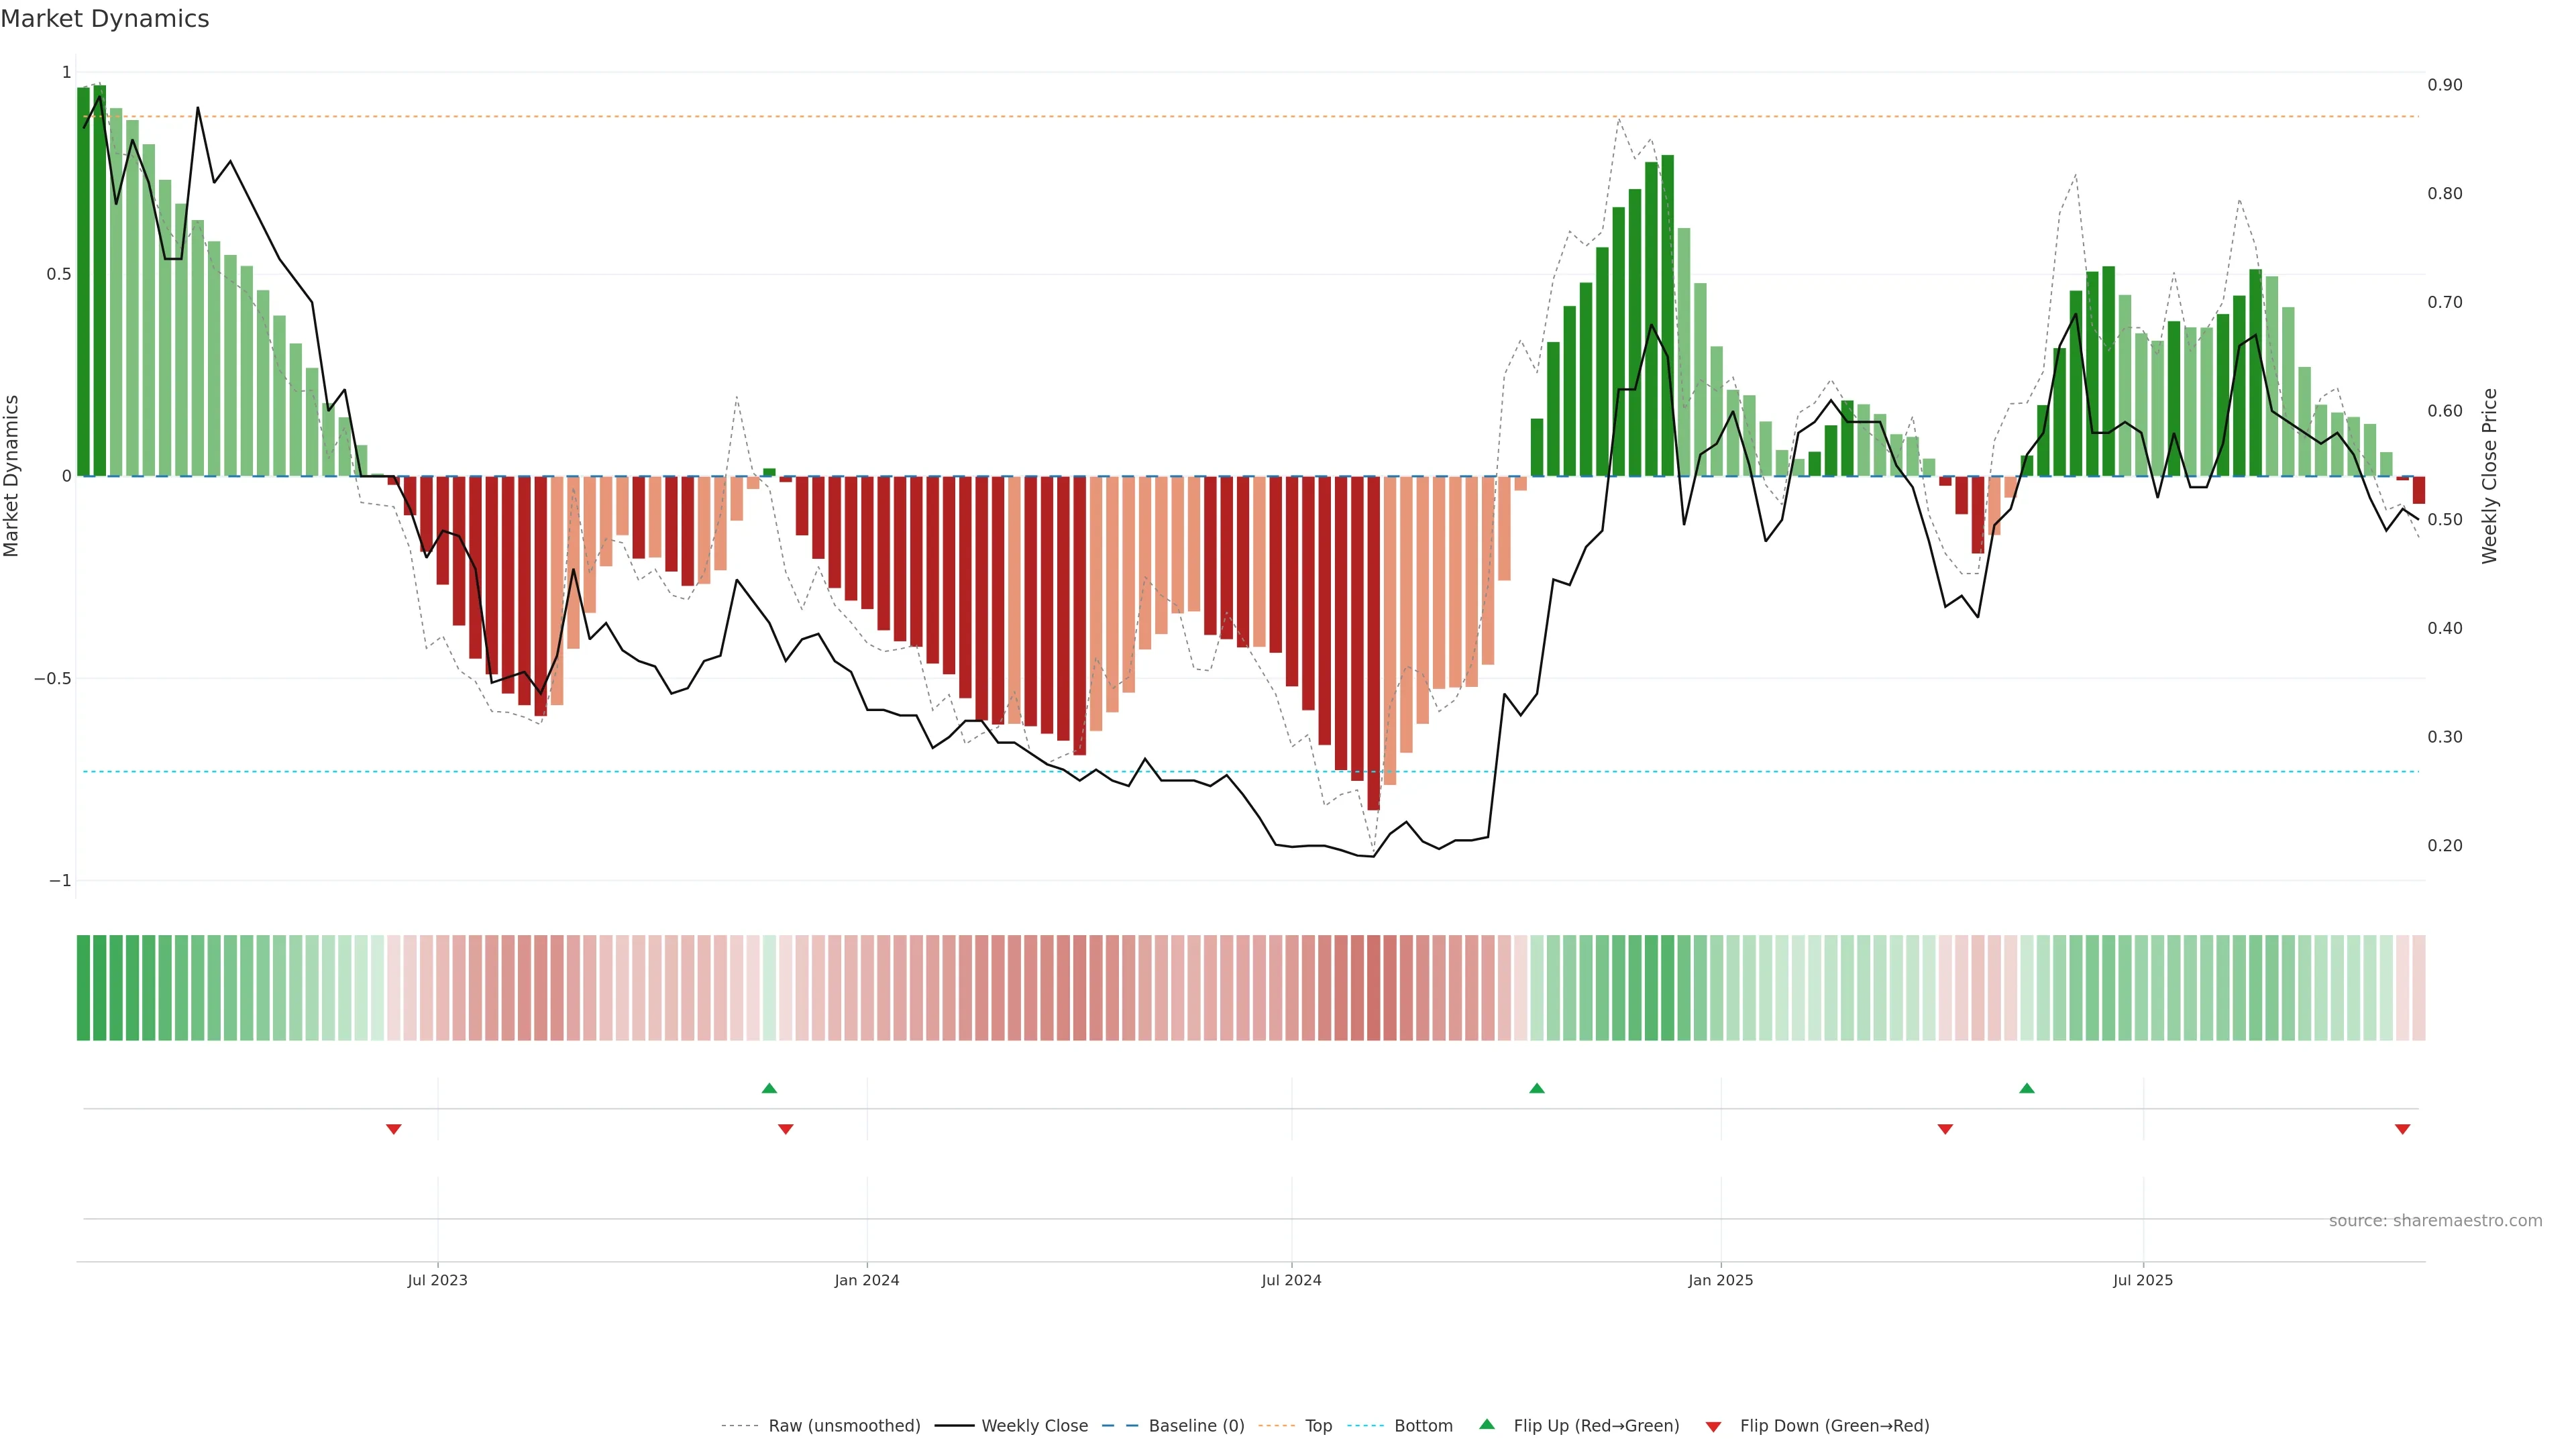Click the red flip-down marker before July 2023
Viewport: 2576px width, 1449px height.
click(394, 1129)
